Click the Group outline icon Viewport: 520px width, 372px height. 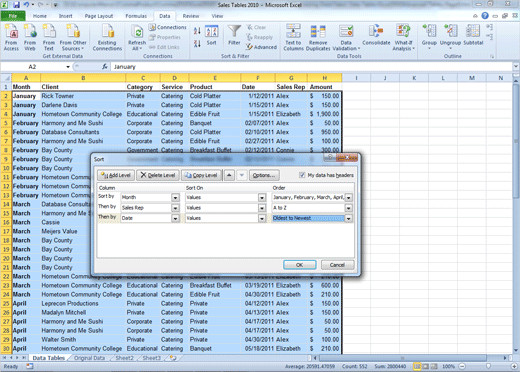(x=429, y=36)
